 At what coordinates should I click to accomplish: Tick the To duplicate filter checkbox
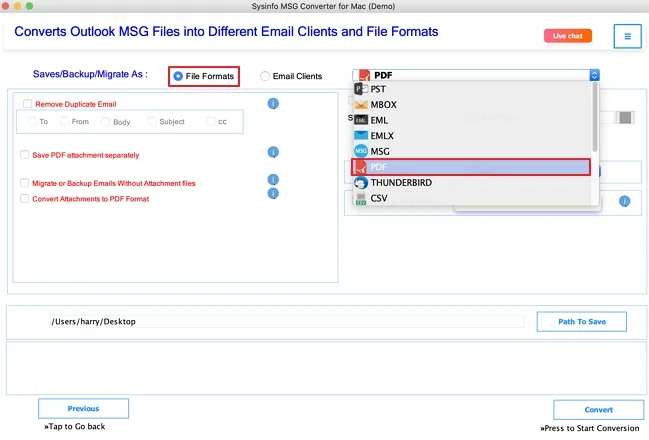31,121
